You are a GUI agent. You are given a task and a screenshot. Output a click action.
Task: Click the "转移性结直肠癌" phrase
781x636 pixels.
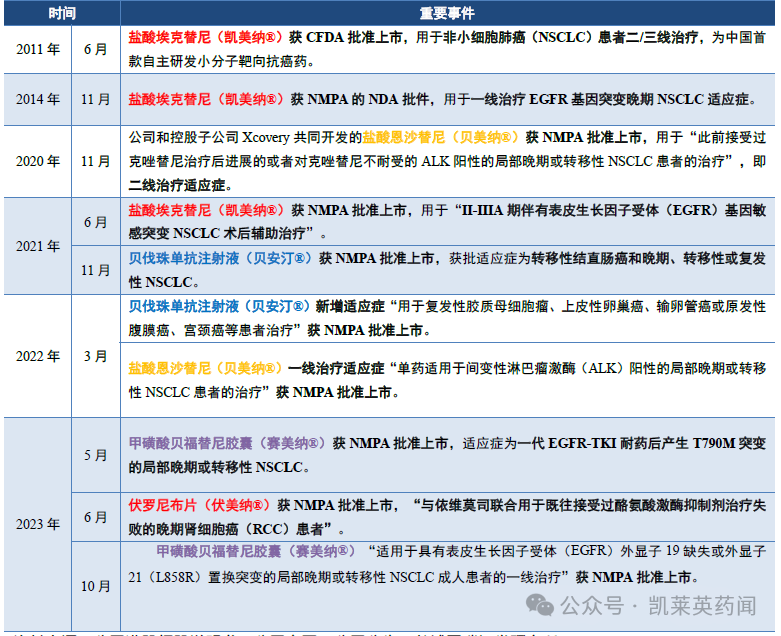(x=579, y=258)
